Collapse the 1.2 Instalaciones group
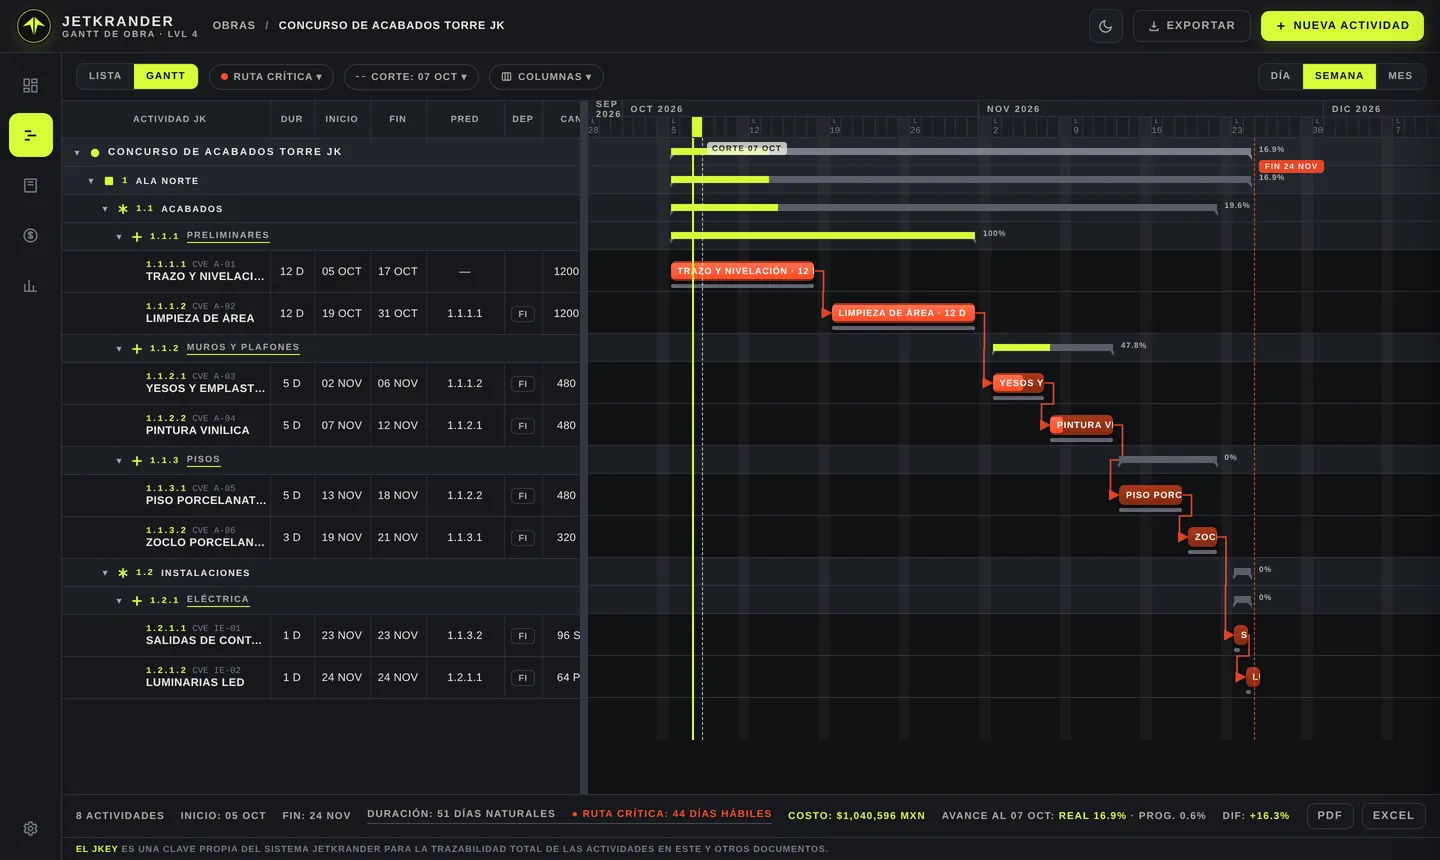Screen dimensions: 1440x860 coord(105,573)
